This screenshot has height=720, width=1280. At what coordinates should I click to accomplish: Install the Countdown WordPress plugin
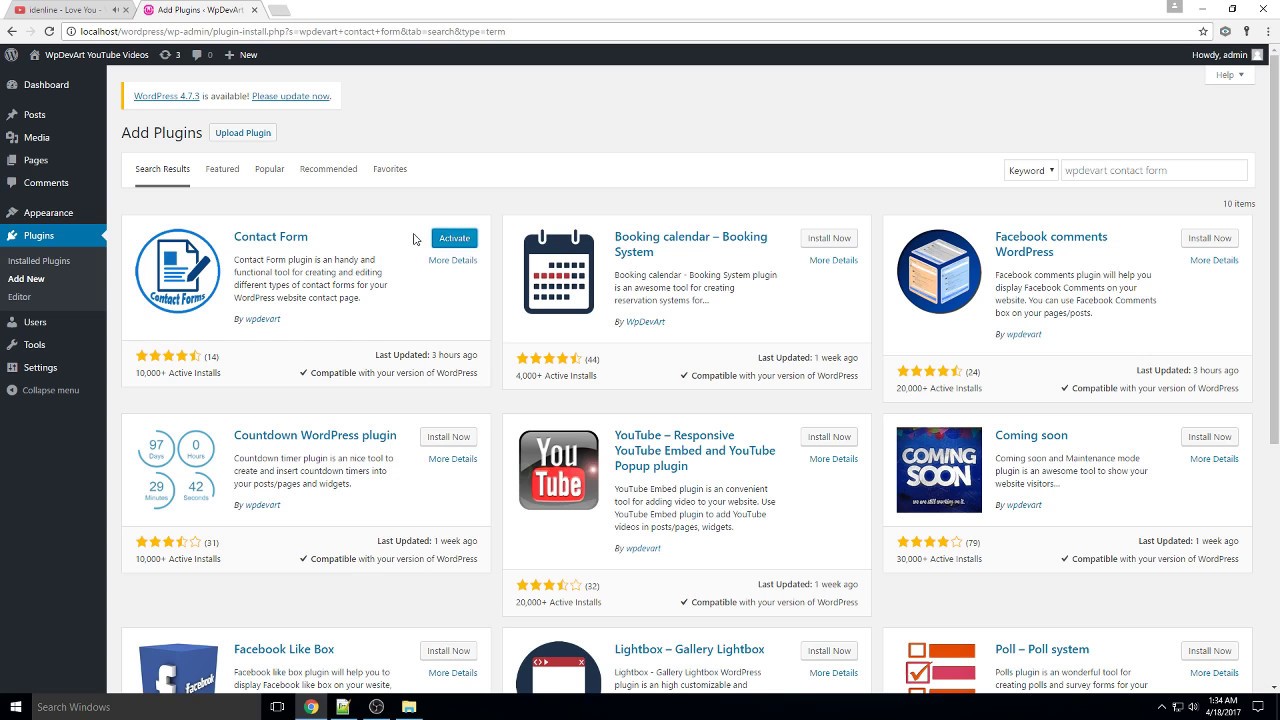tap(448, 437)
